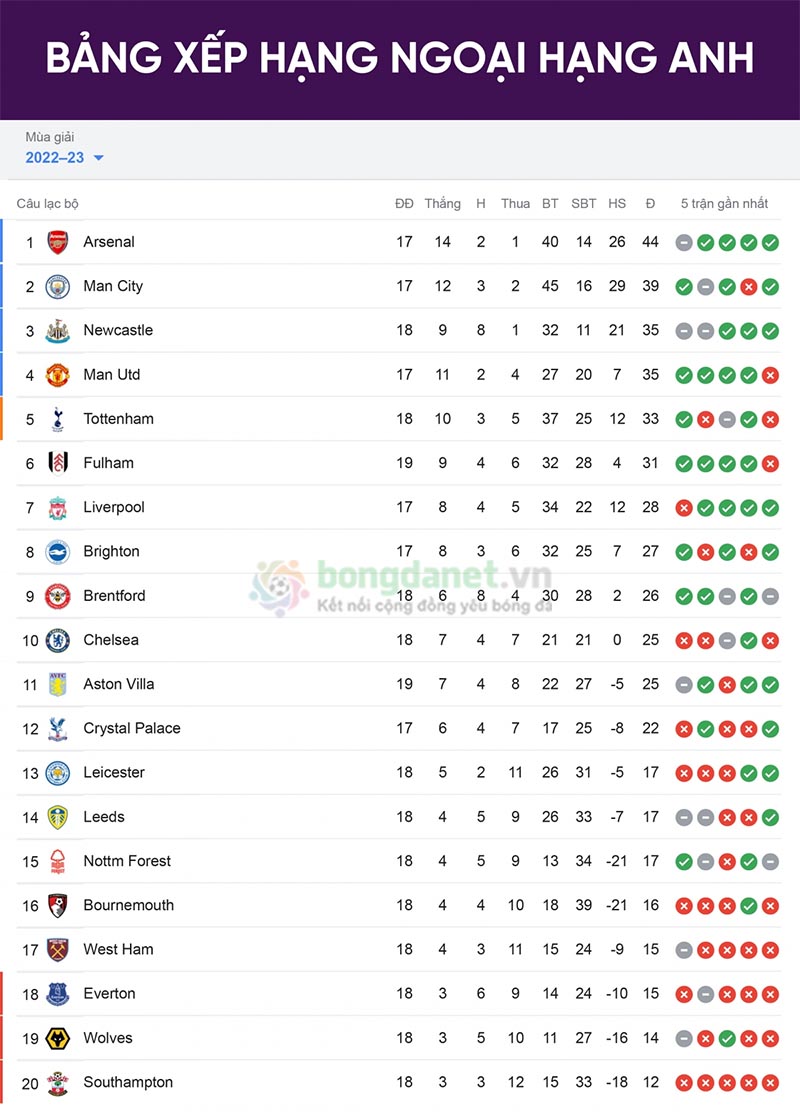Click the Mùa giải season selector label
800x1119 pixels.
click(50, 137)
